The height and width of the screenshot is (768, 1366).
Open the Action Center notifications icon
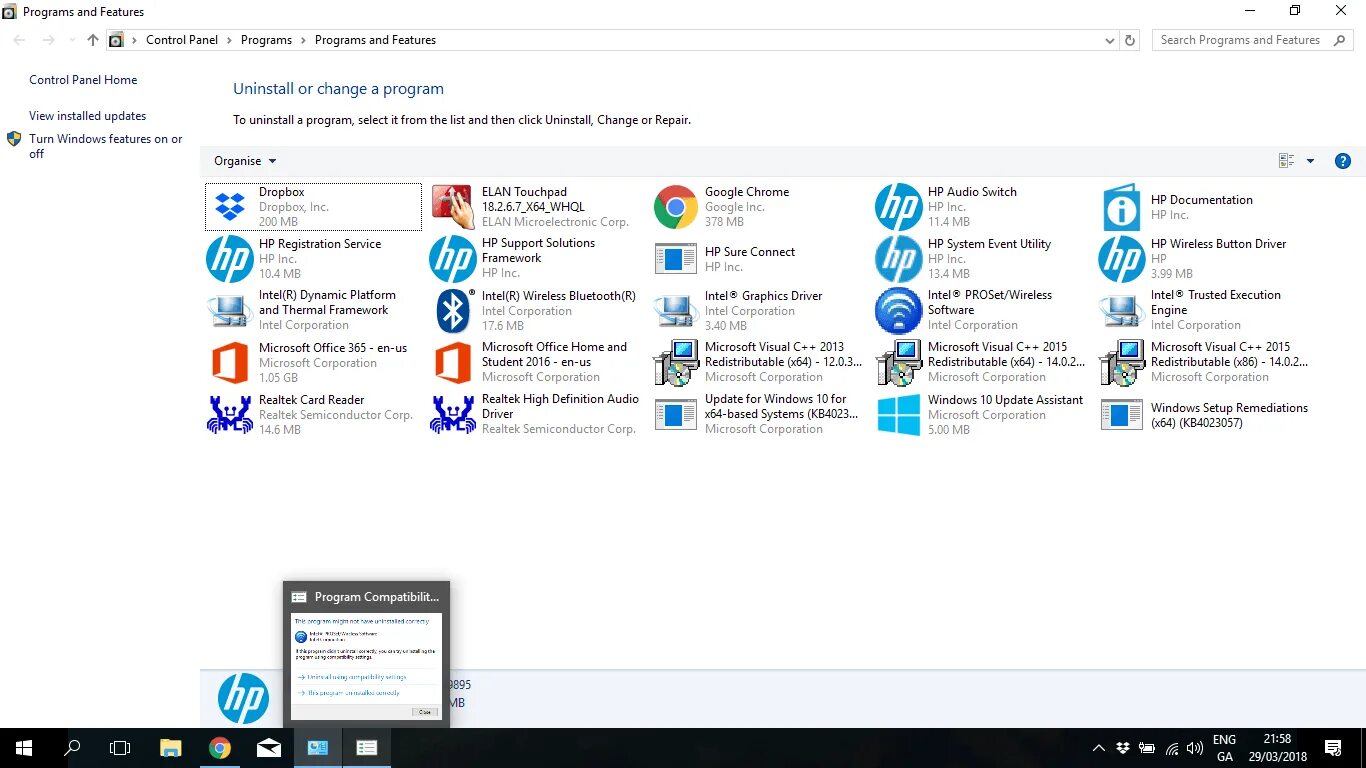pos(1332,747)
